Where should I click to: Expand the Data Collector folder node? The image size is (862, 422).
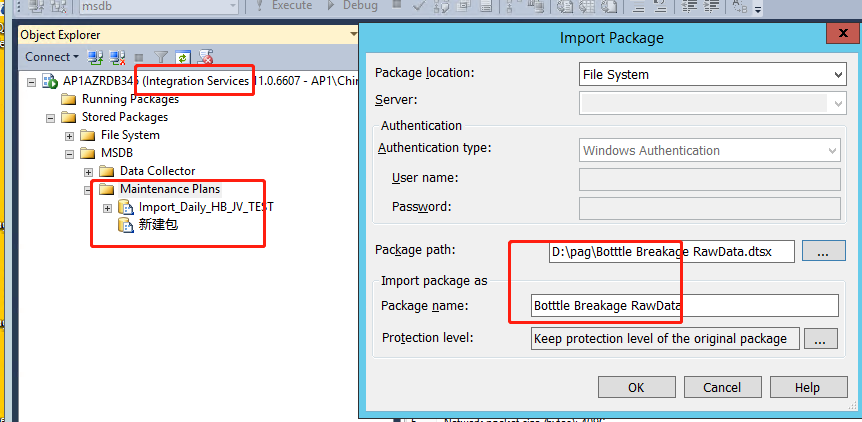click(x=88, y=172)
